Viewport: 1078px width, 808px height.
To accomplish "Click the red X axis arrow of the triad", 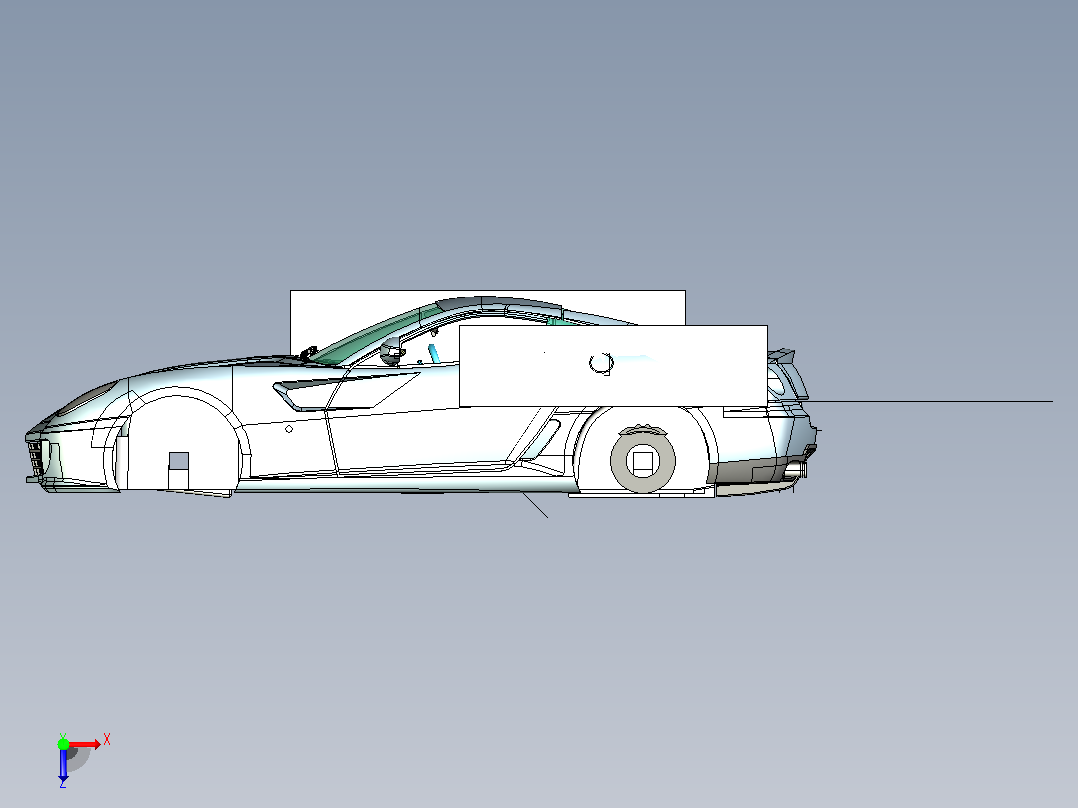I will click(x=85, y=744).
